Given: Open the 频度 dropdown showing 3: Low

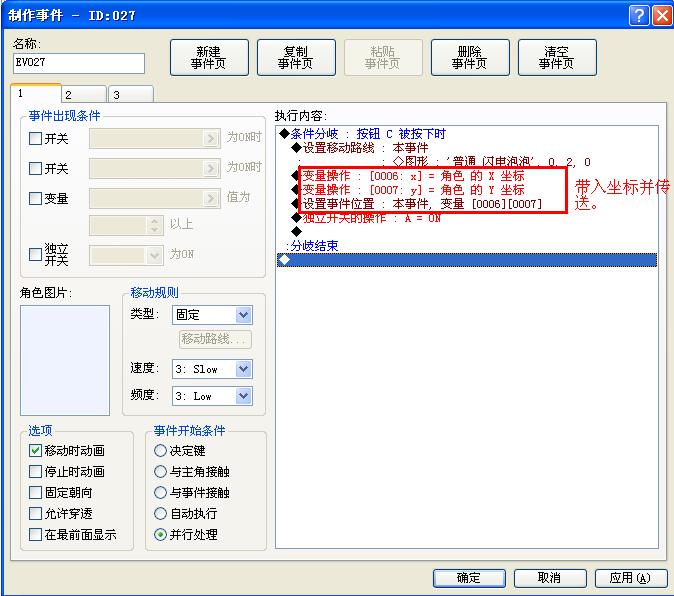Looking at the screenshot, I should (212, 396).
